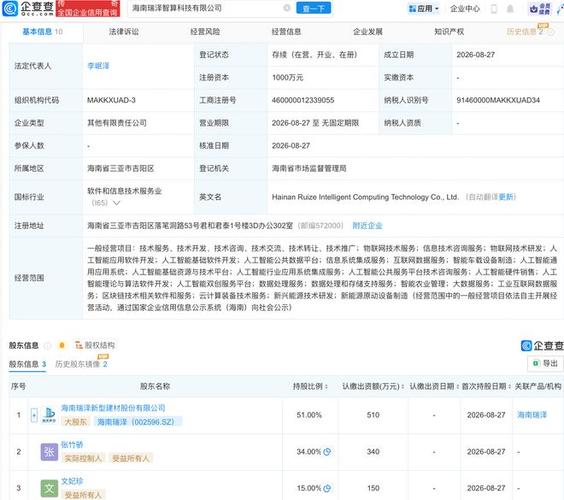Switch to the 法律诉讼 tab
Image resolution: width=564 pixels, height=500 pixels.
[124, 32]
